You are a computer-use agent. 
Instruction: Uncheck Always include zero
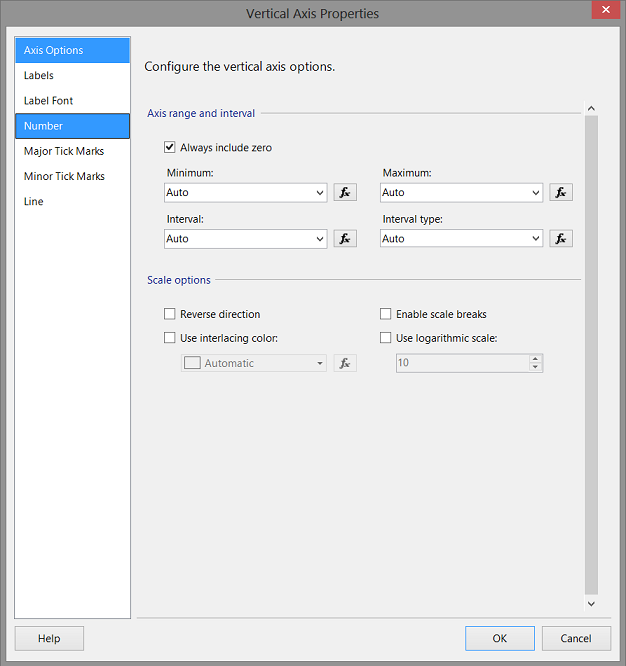coord(170,147)
